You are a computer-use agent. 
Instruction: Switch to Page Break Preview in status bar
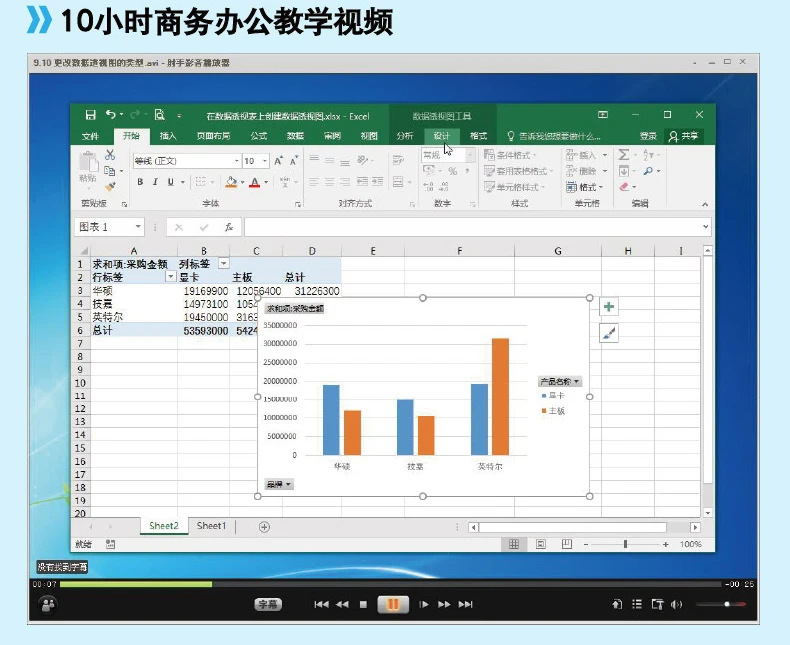point(567,544)
